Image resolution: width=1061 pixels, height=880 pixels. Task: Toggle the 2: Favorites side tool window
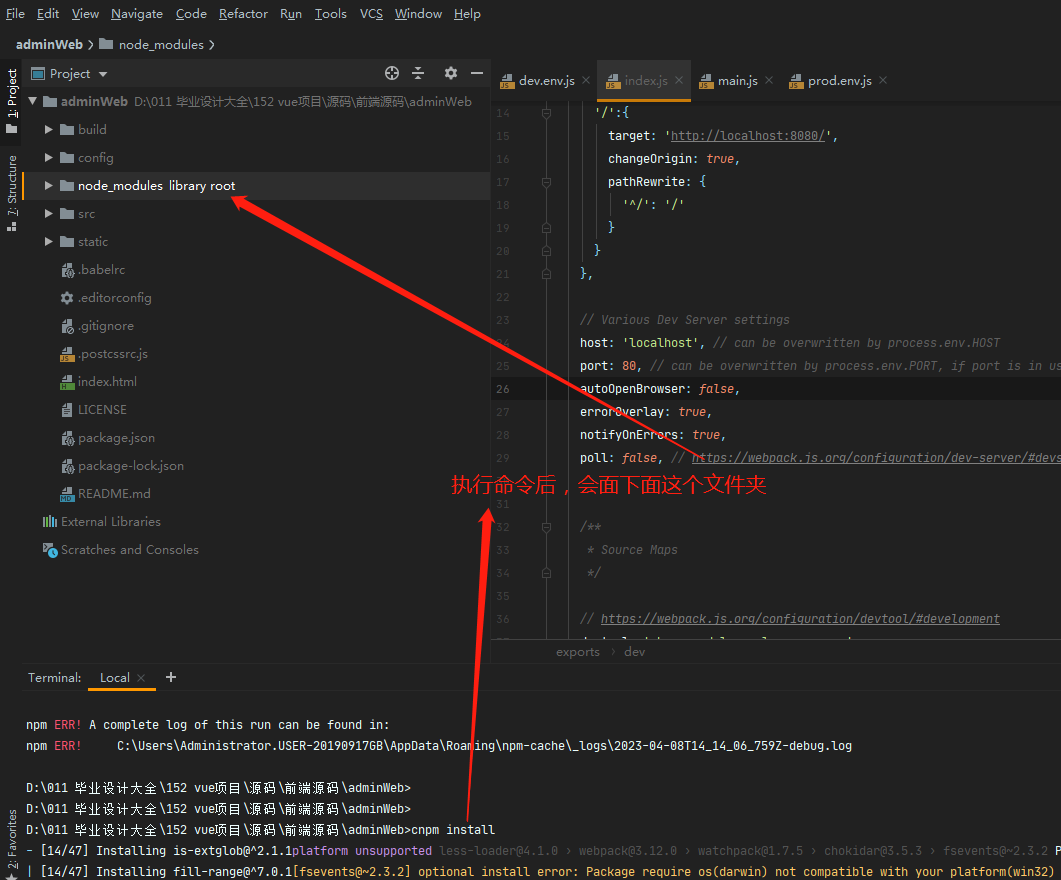pos(12,843)
